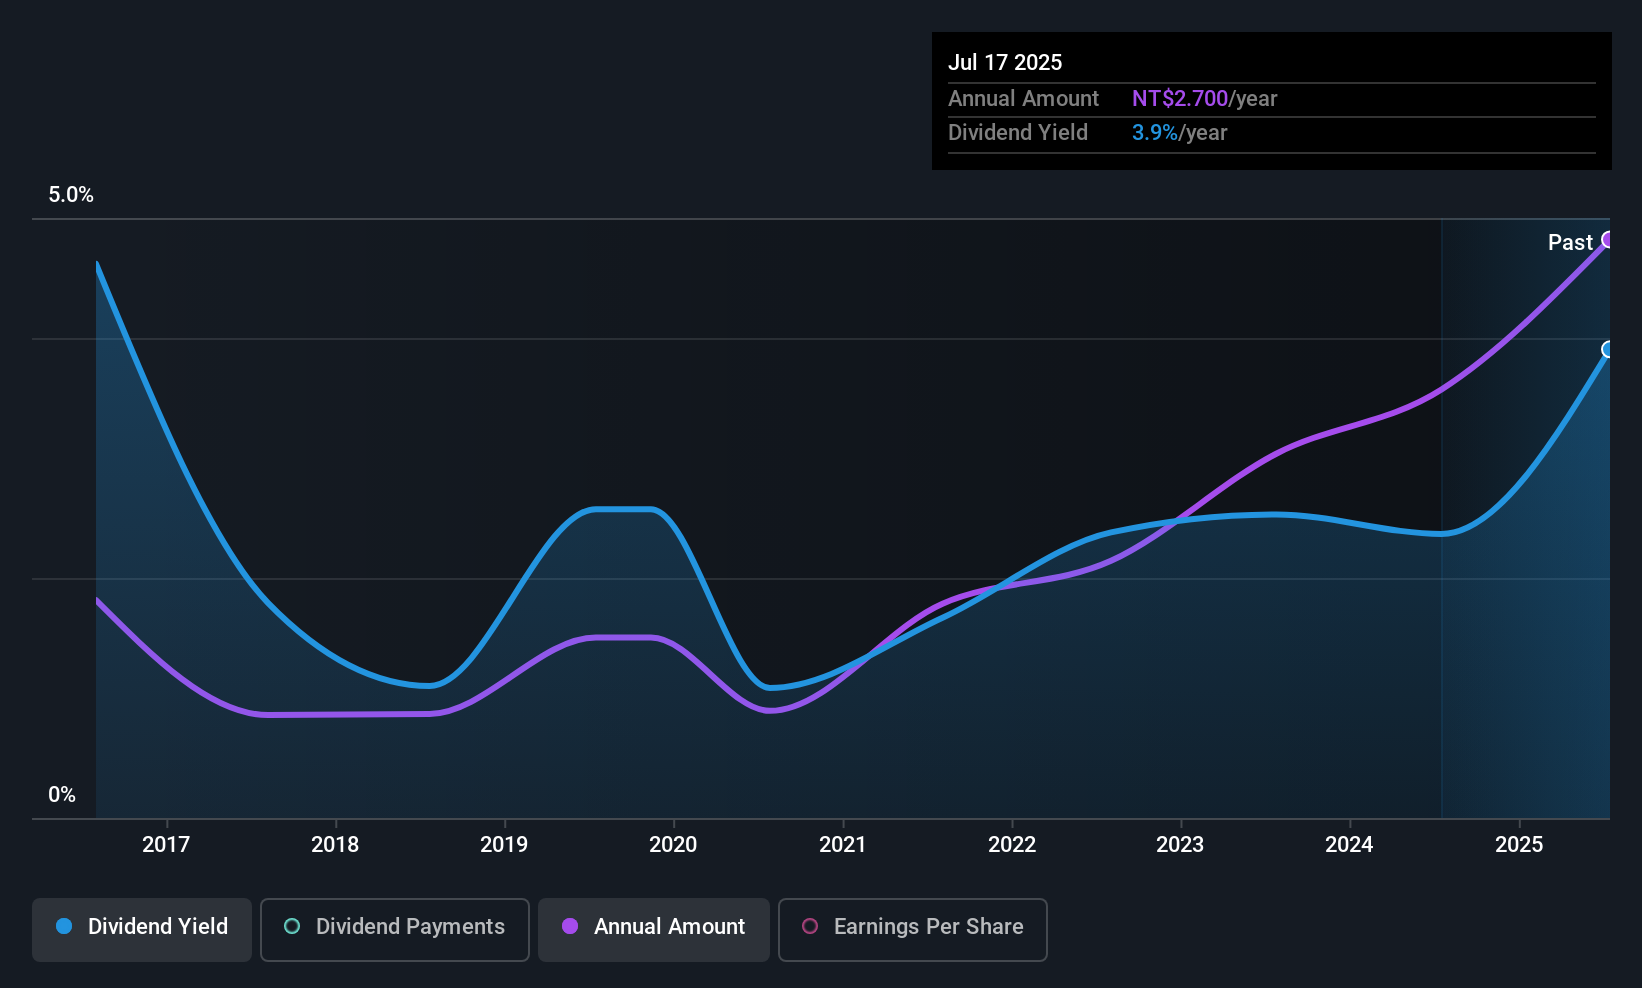Click the Past label on the chart

(x=1570, y=242)
